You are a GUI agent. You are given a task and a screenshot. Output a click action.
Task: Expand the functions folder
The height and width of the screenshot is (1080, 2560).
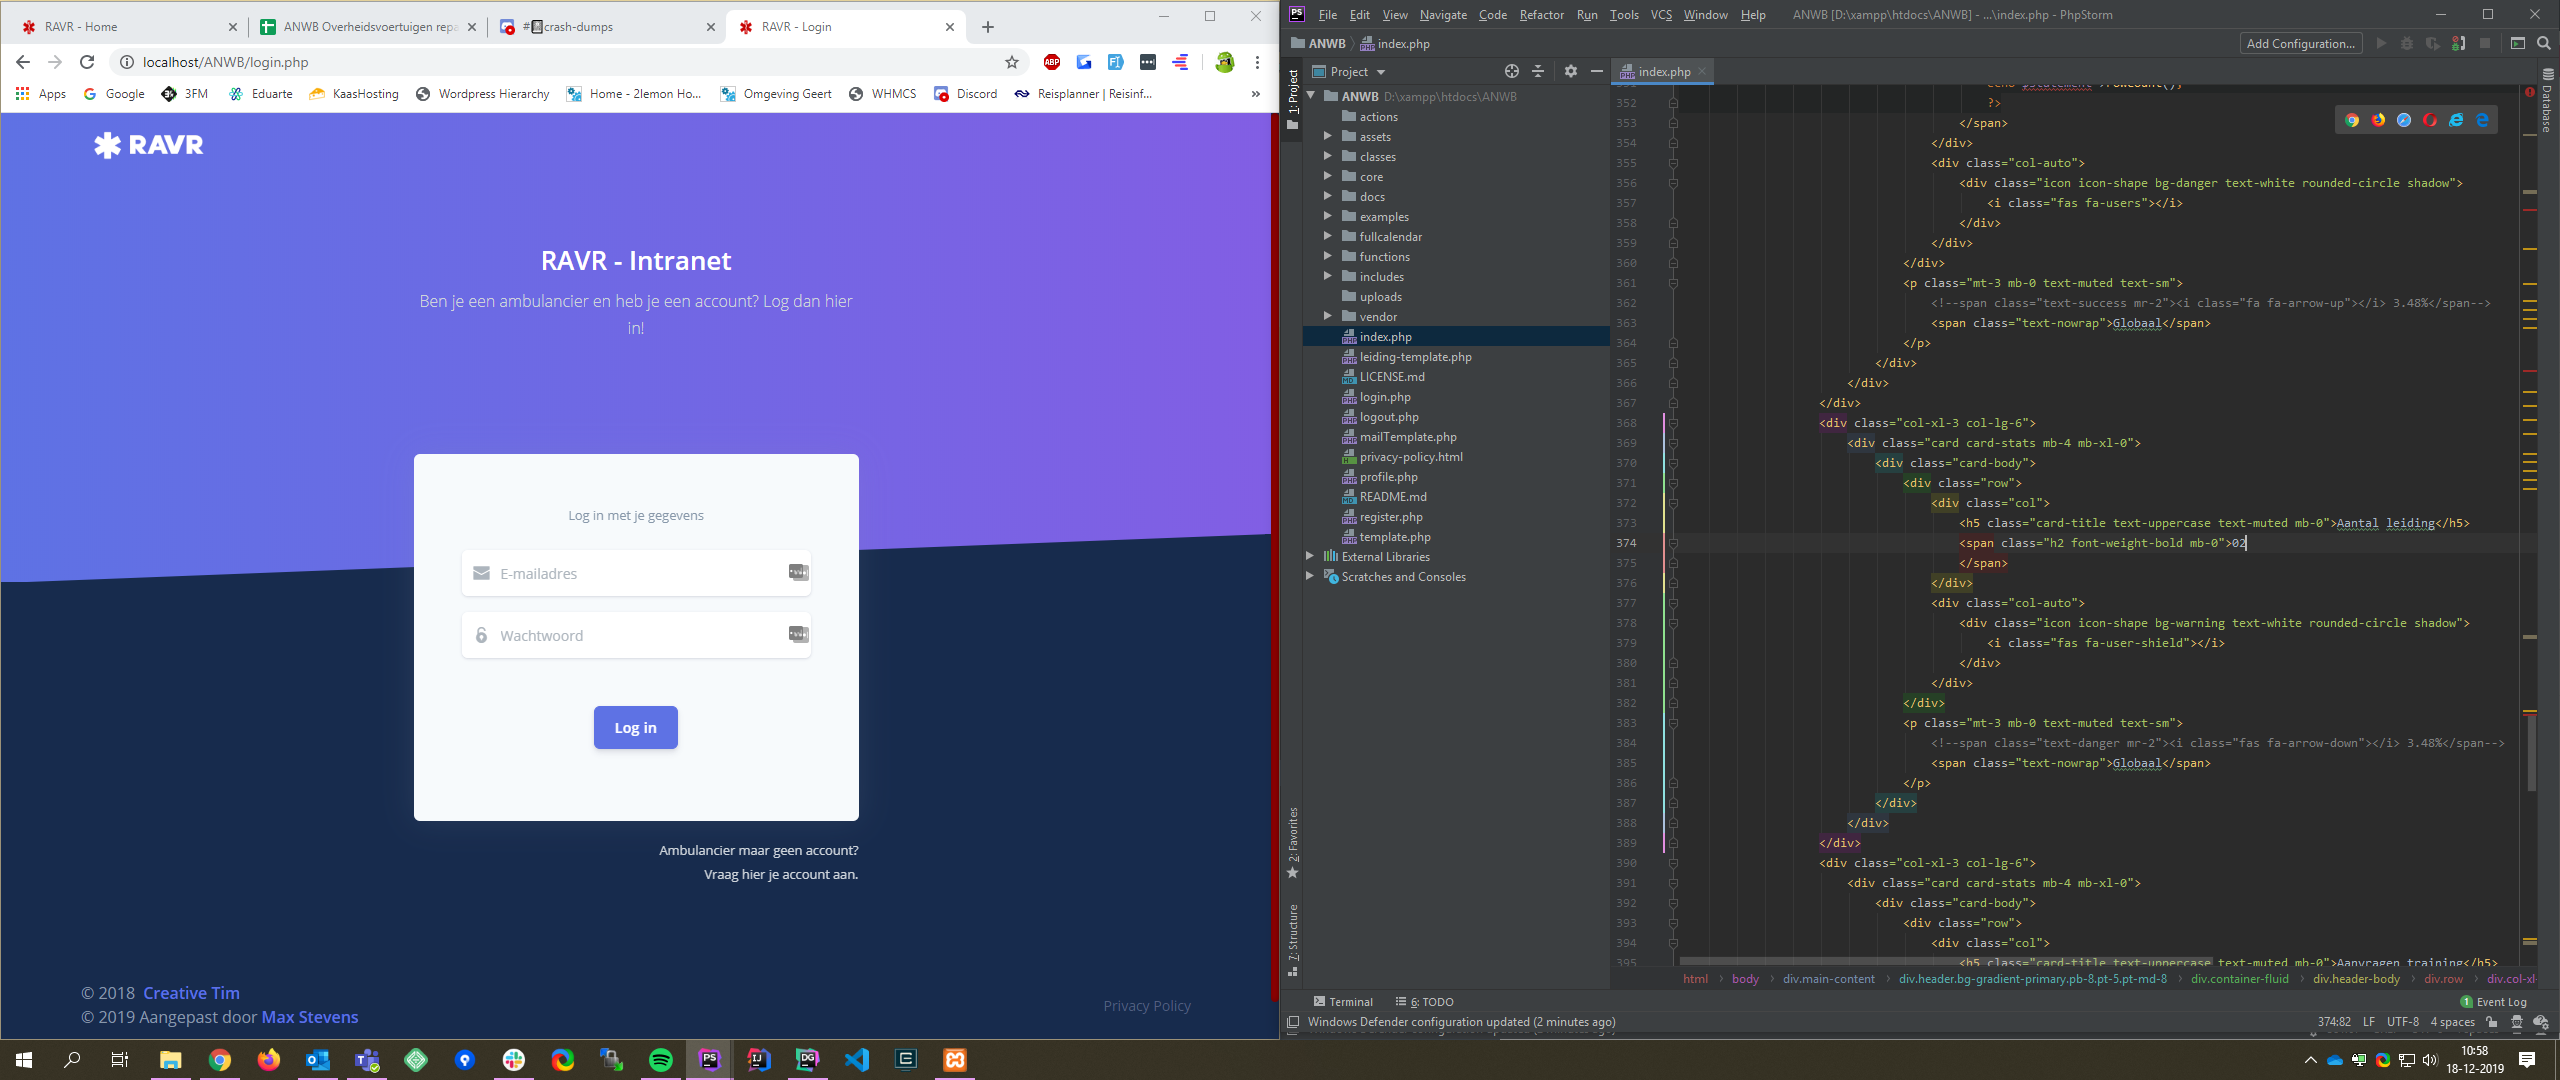point(1328,256)
